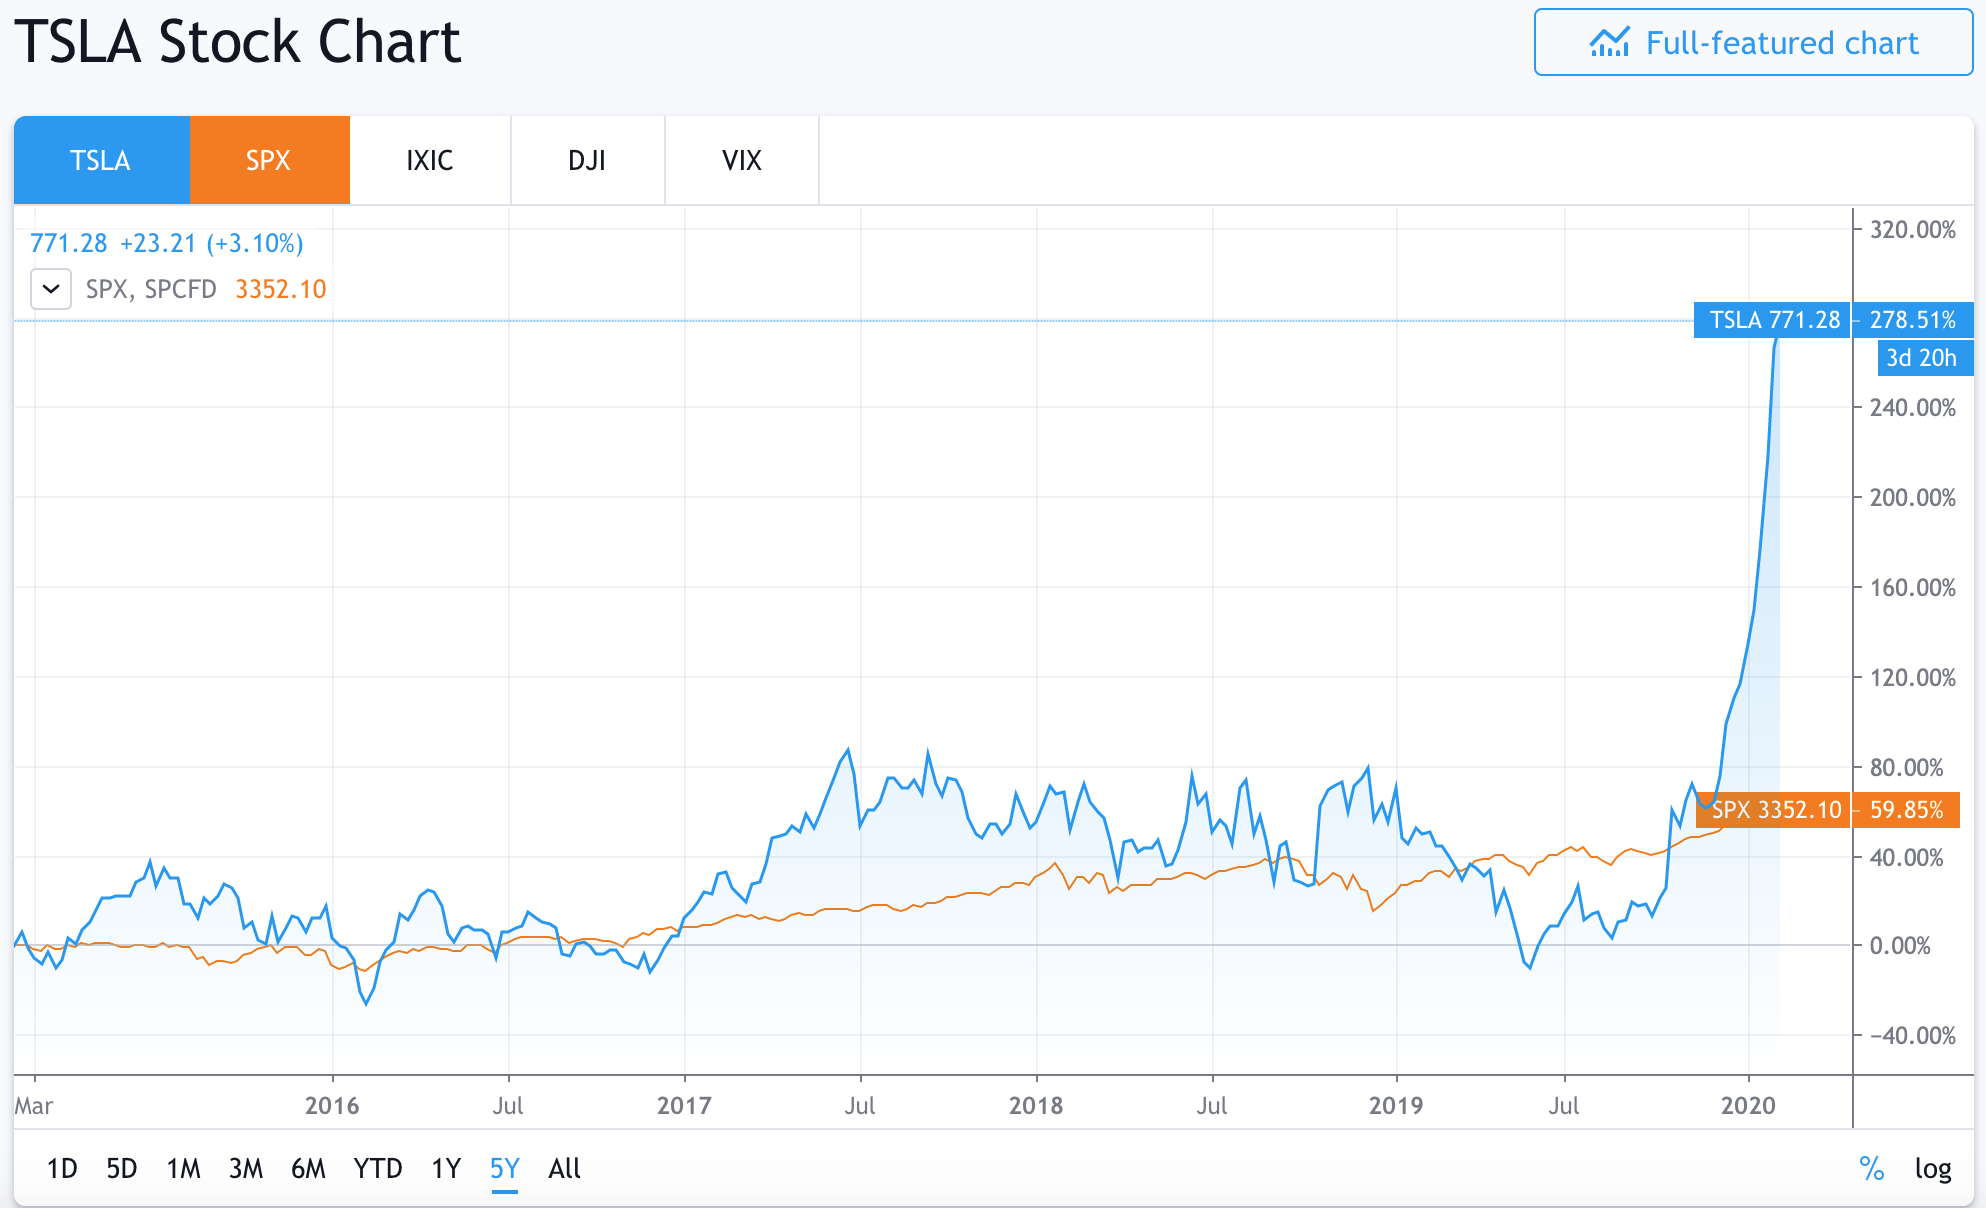Click the TSLA 771.28 price label
The image size is (1986, 1208).
[1773, 320]
